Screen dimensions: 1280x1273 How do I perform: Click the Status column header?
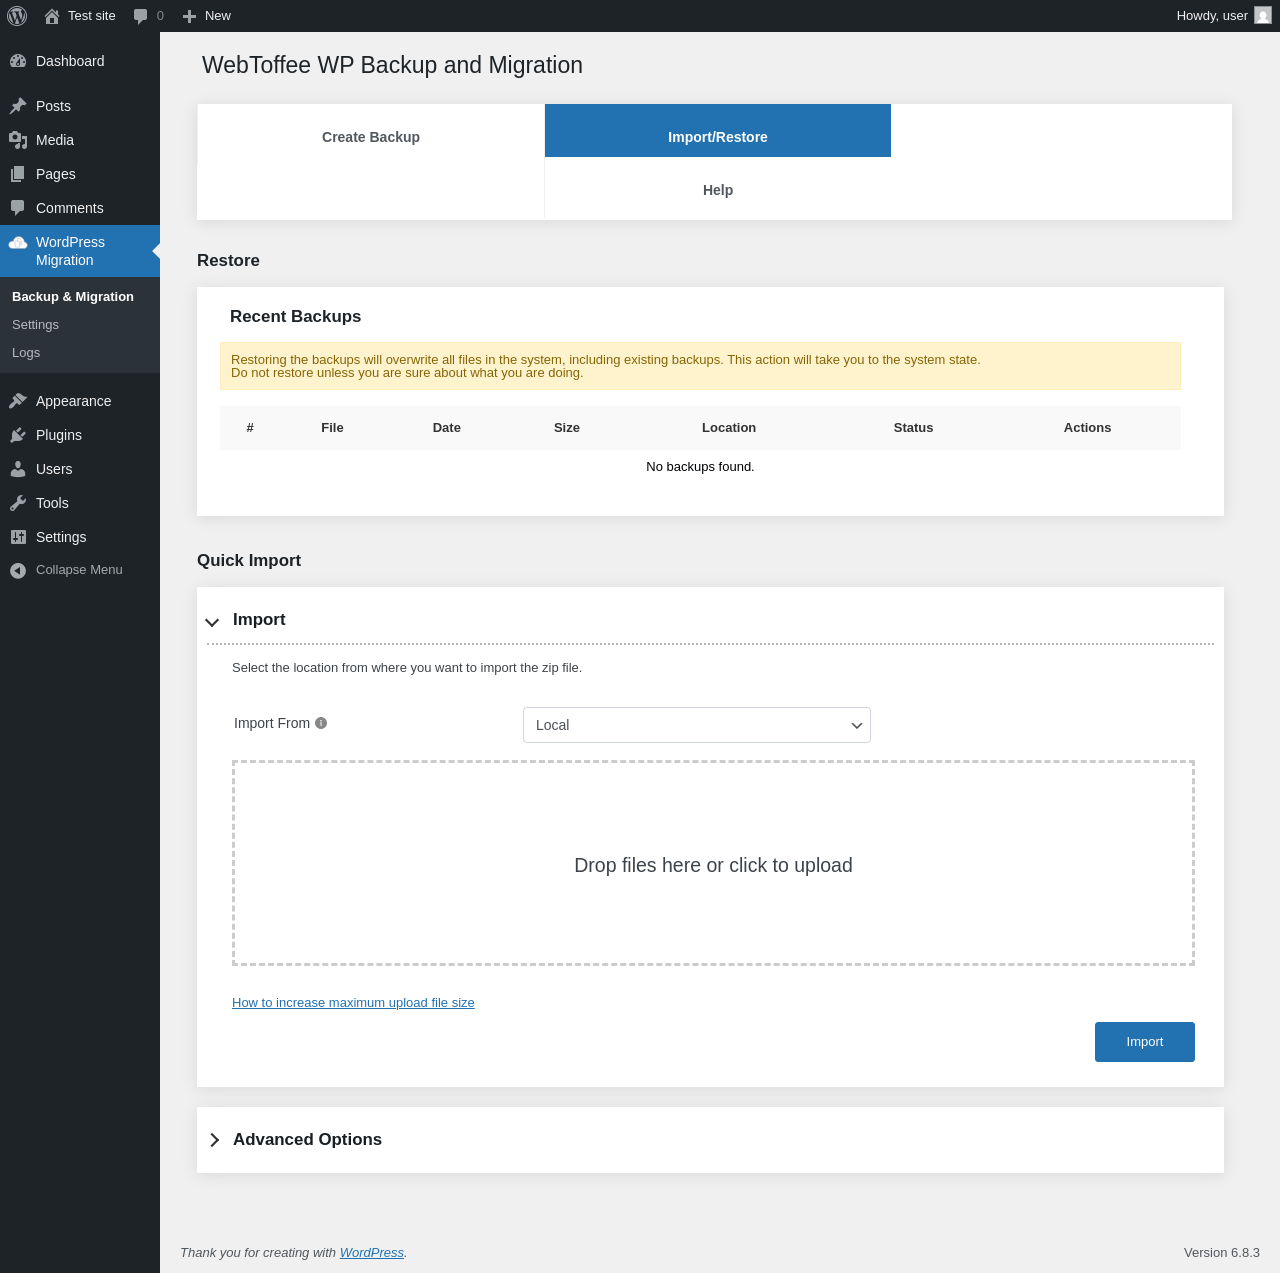[913, 428]
